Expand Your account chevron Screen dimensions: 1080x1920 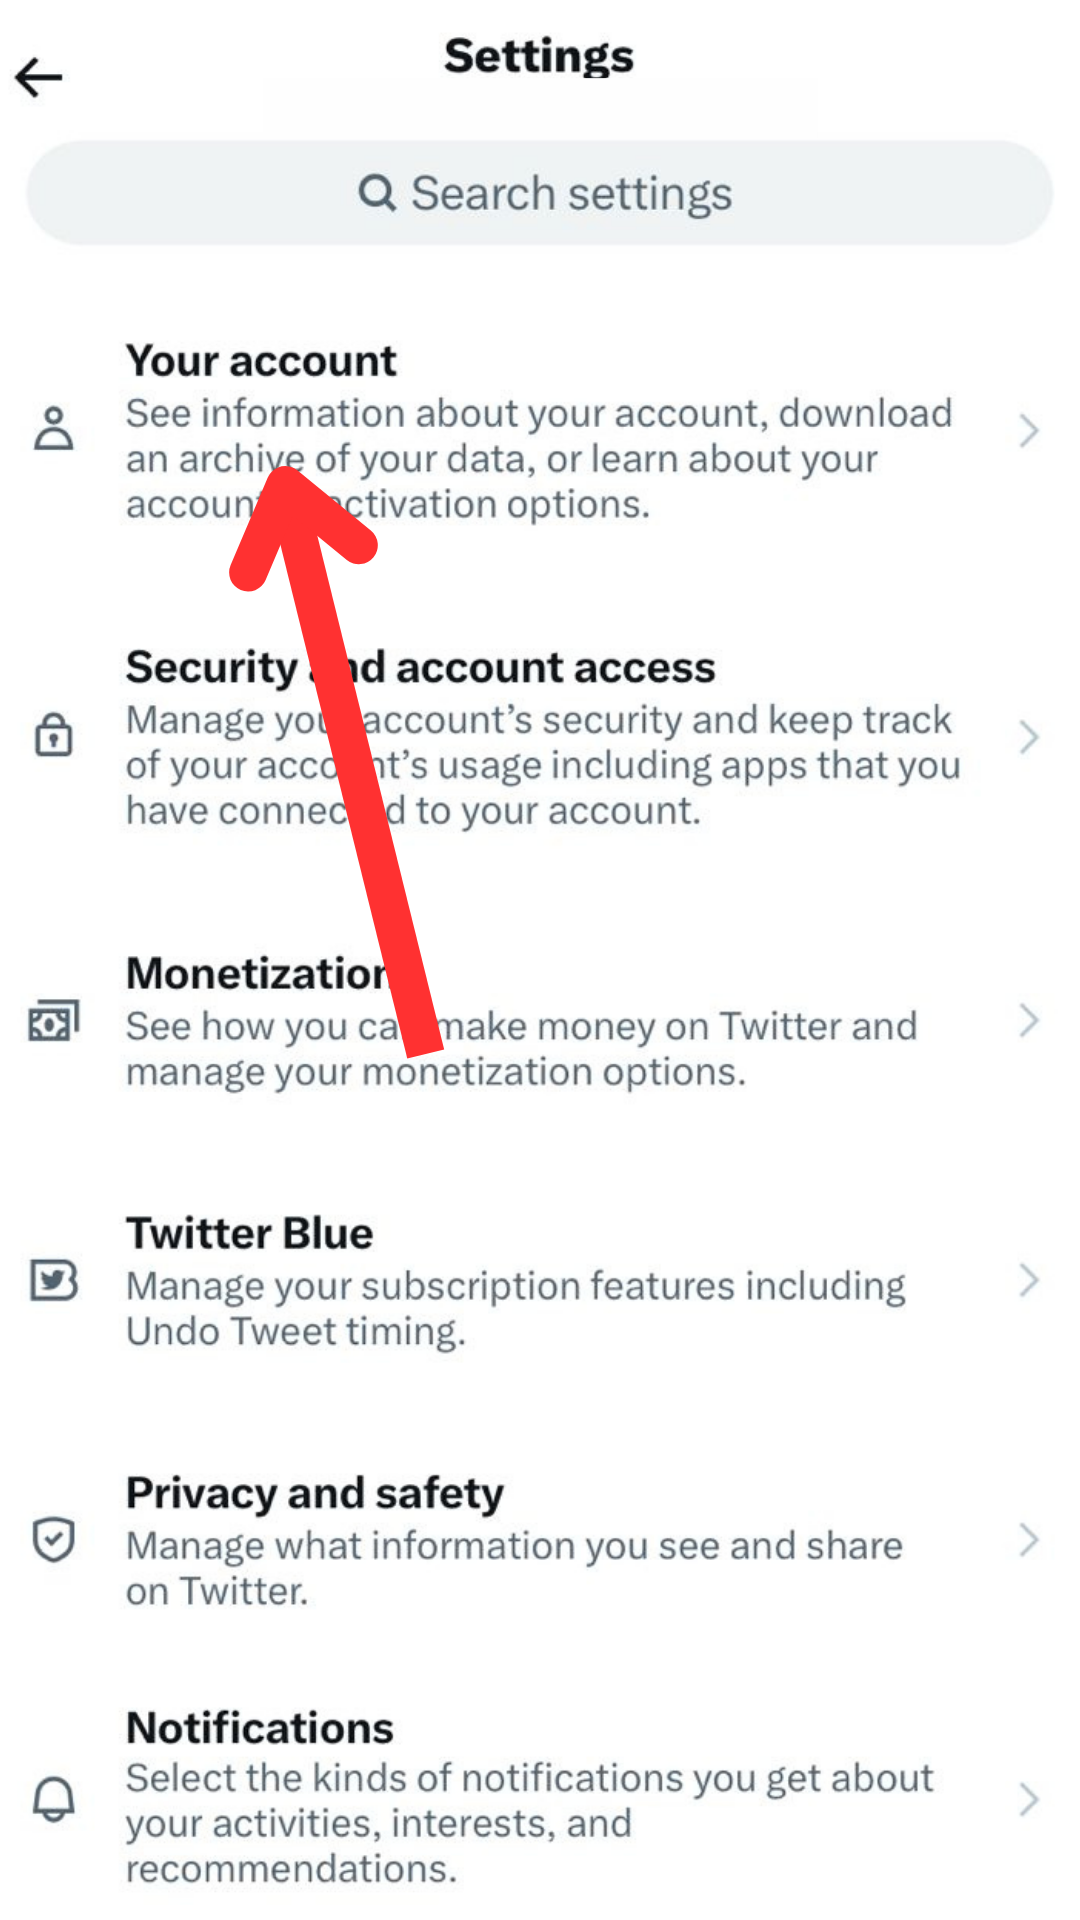coord(1029,431)
